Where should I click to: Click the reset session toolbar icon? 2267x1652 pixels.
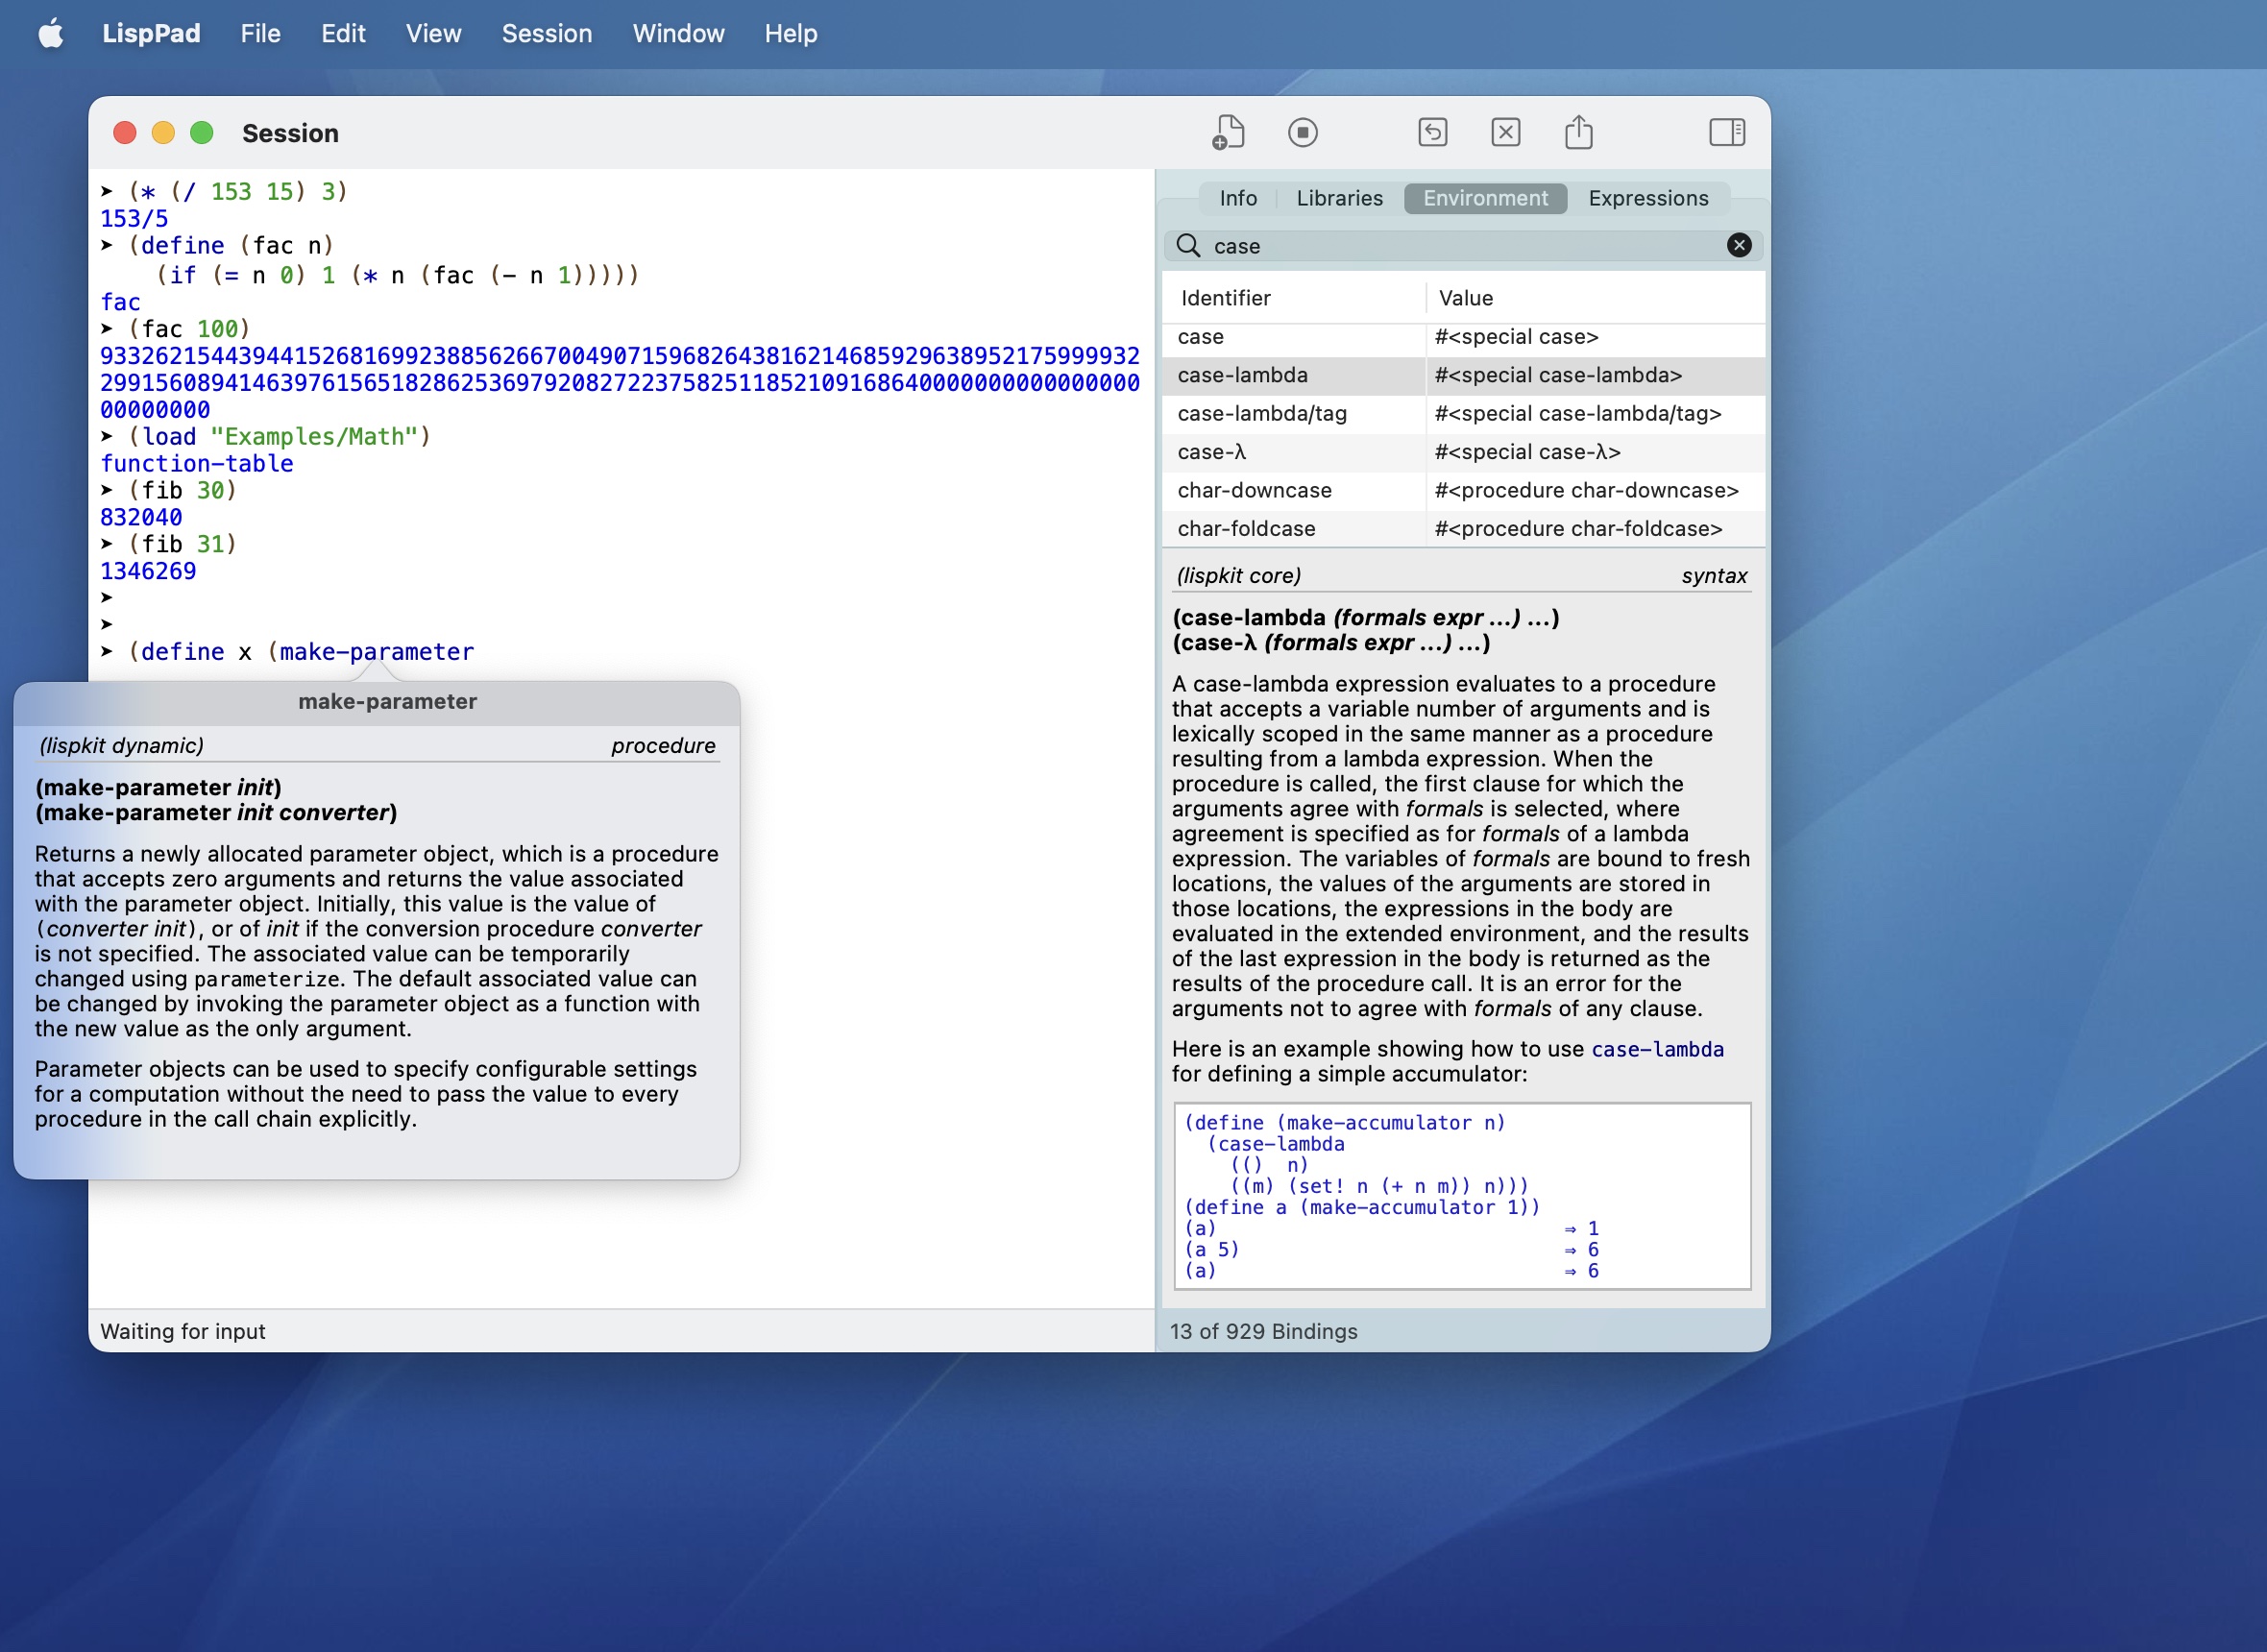(x=1432, y=132)
